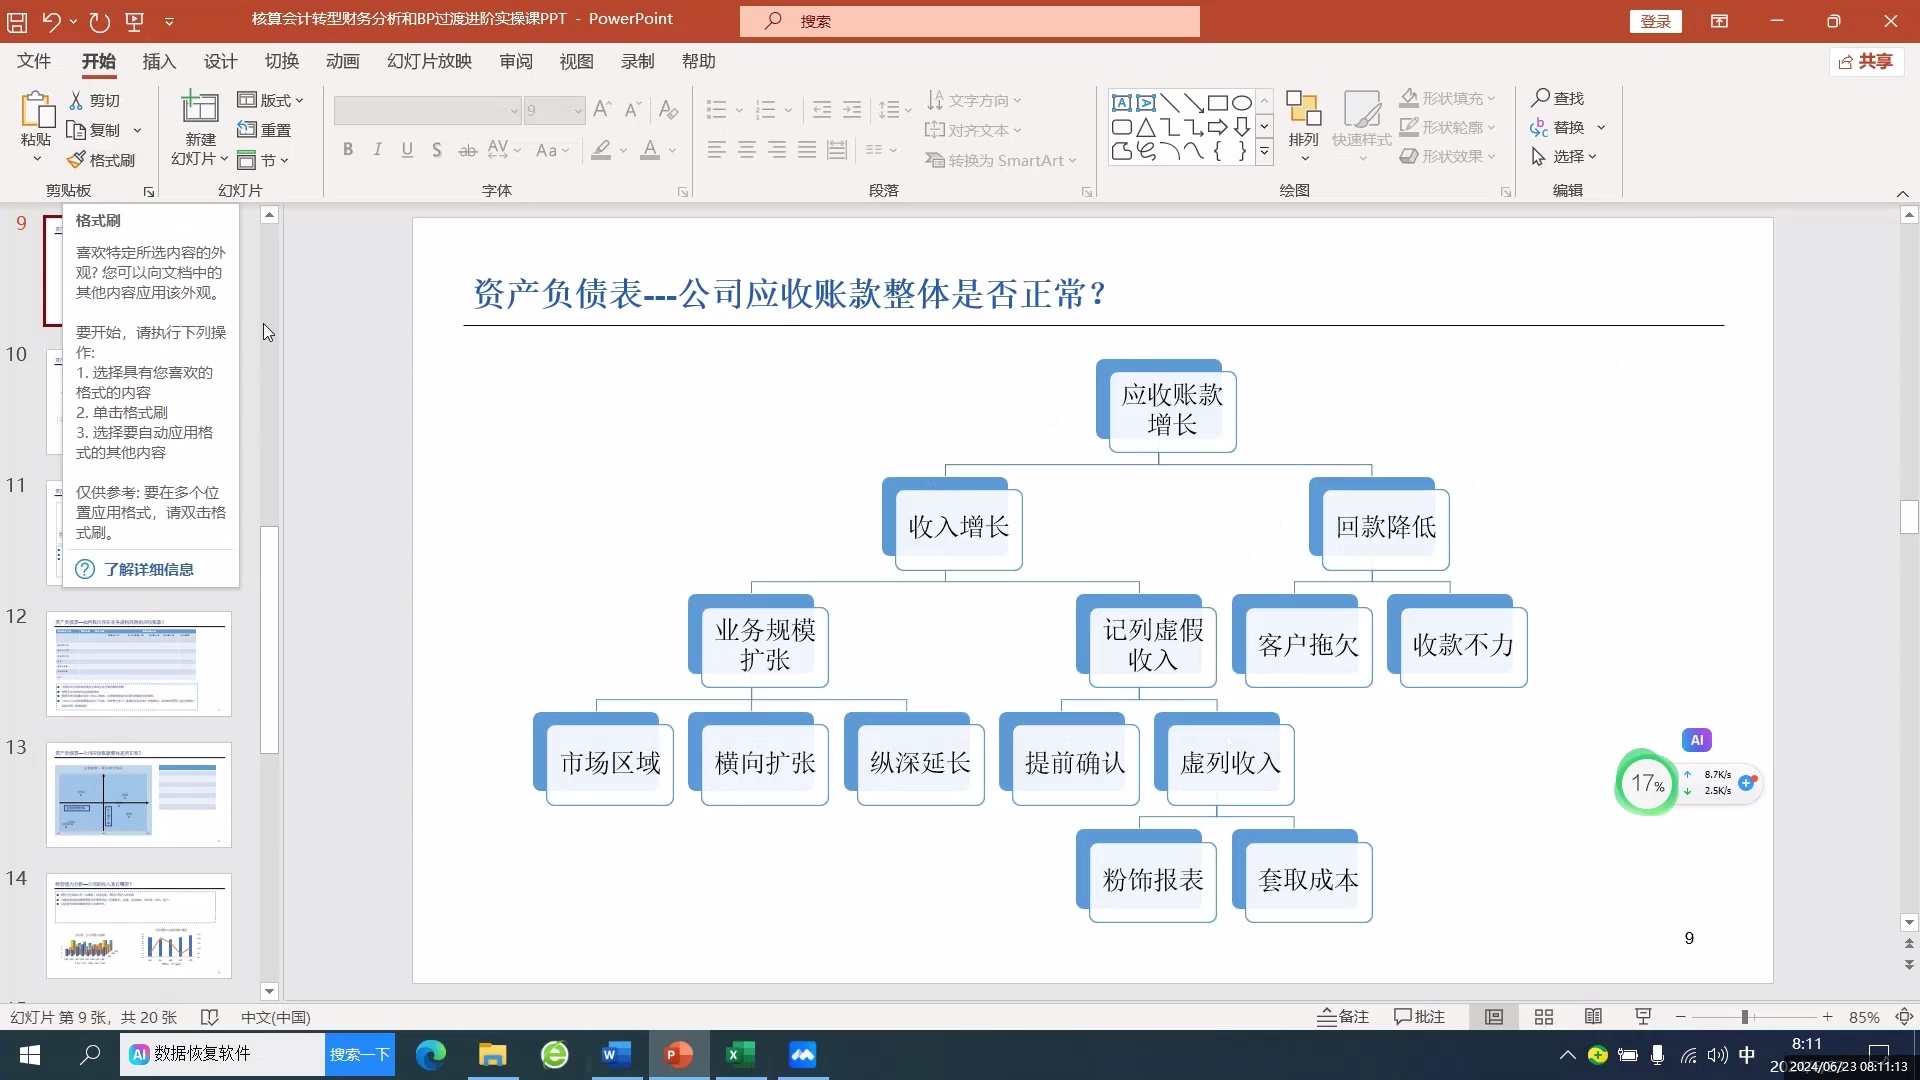Click the 了解详细信息 link in Format Painter tip

tap(150, 569)
